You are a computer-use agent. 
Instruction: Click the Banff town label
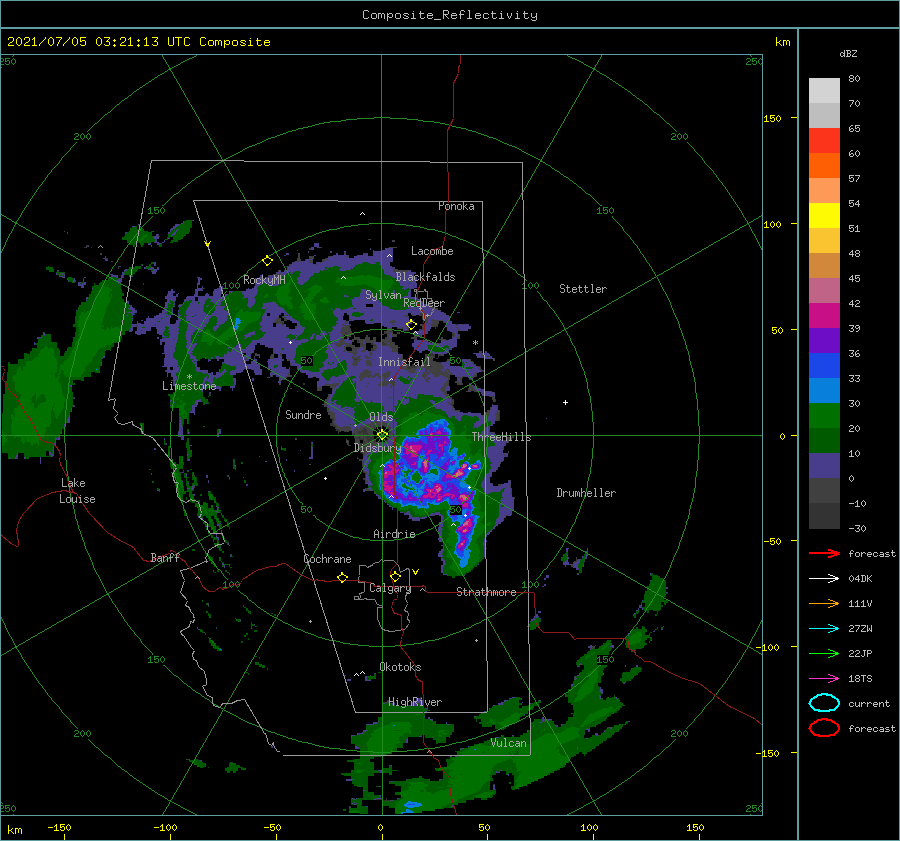165,557
